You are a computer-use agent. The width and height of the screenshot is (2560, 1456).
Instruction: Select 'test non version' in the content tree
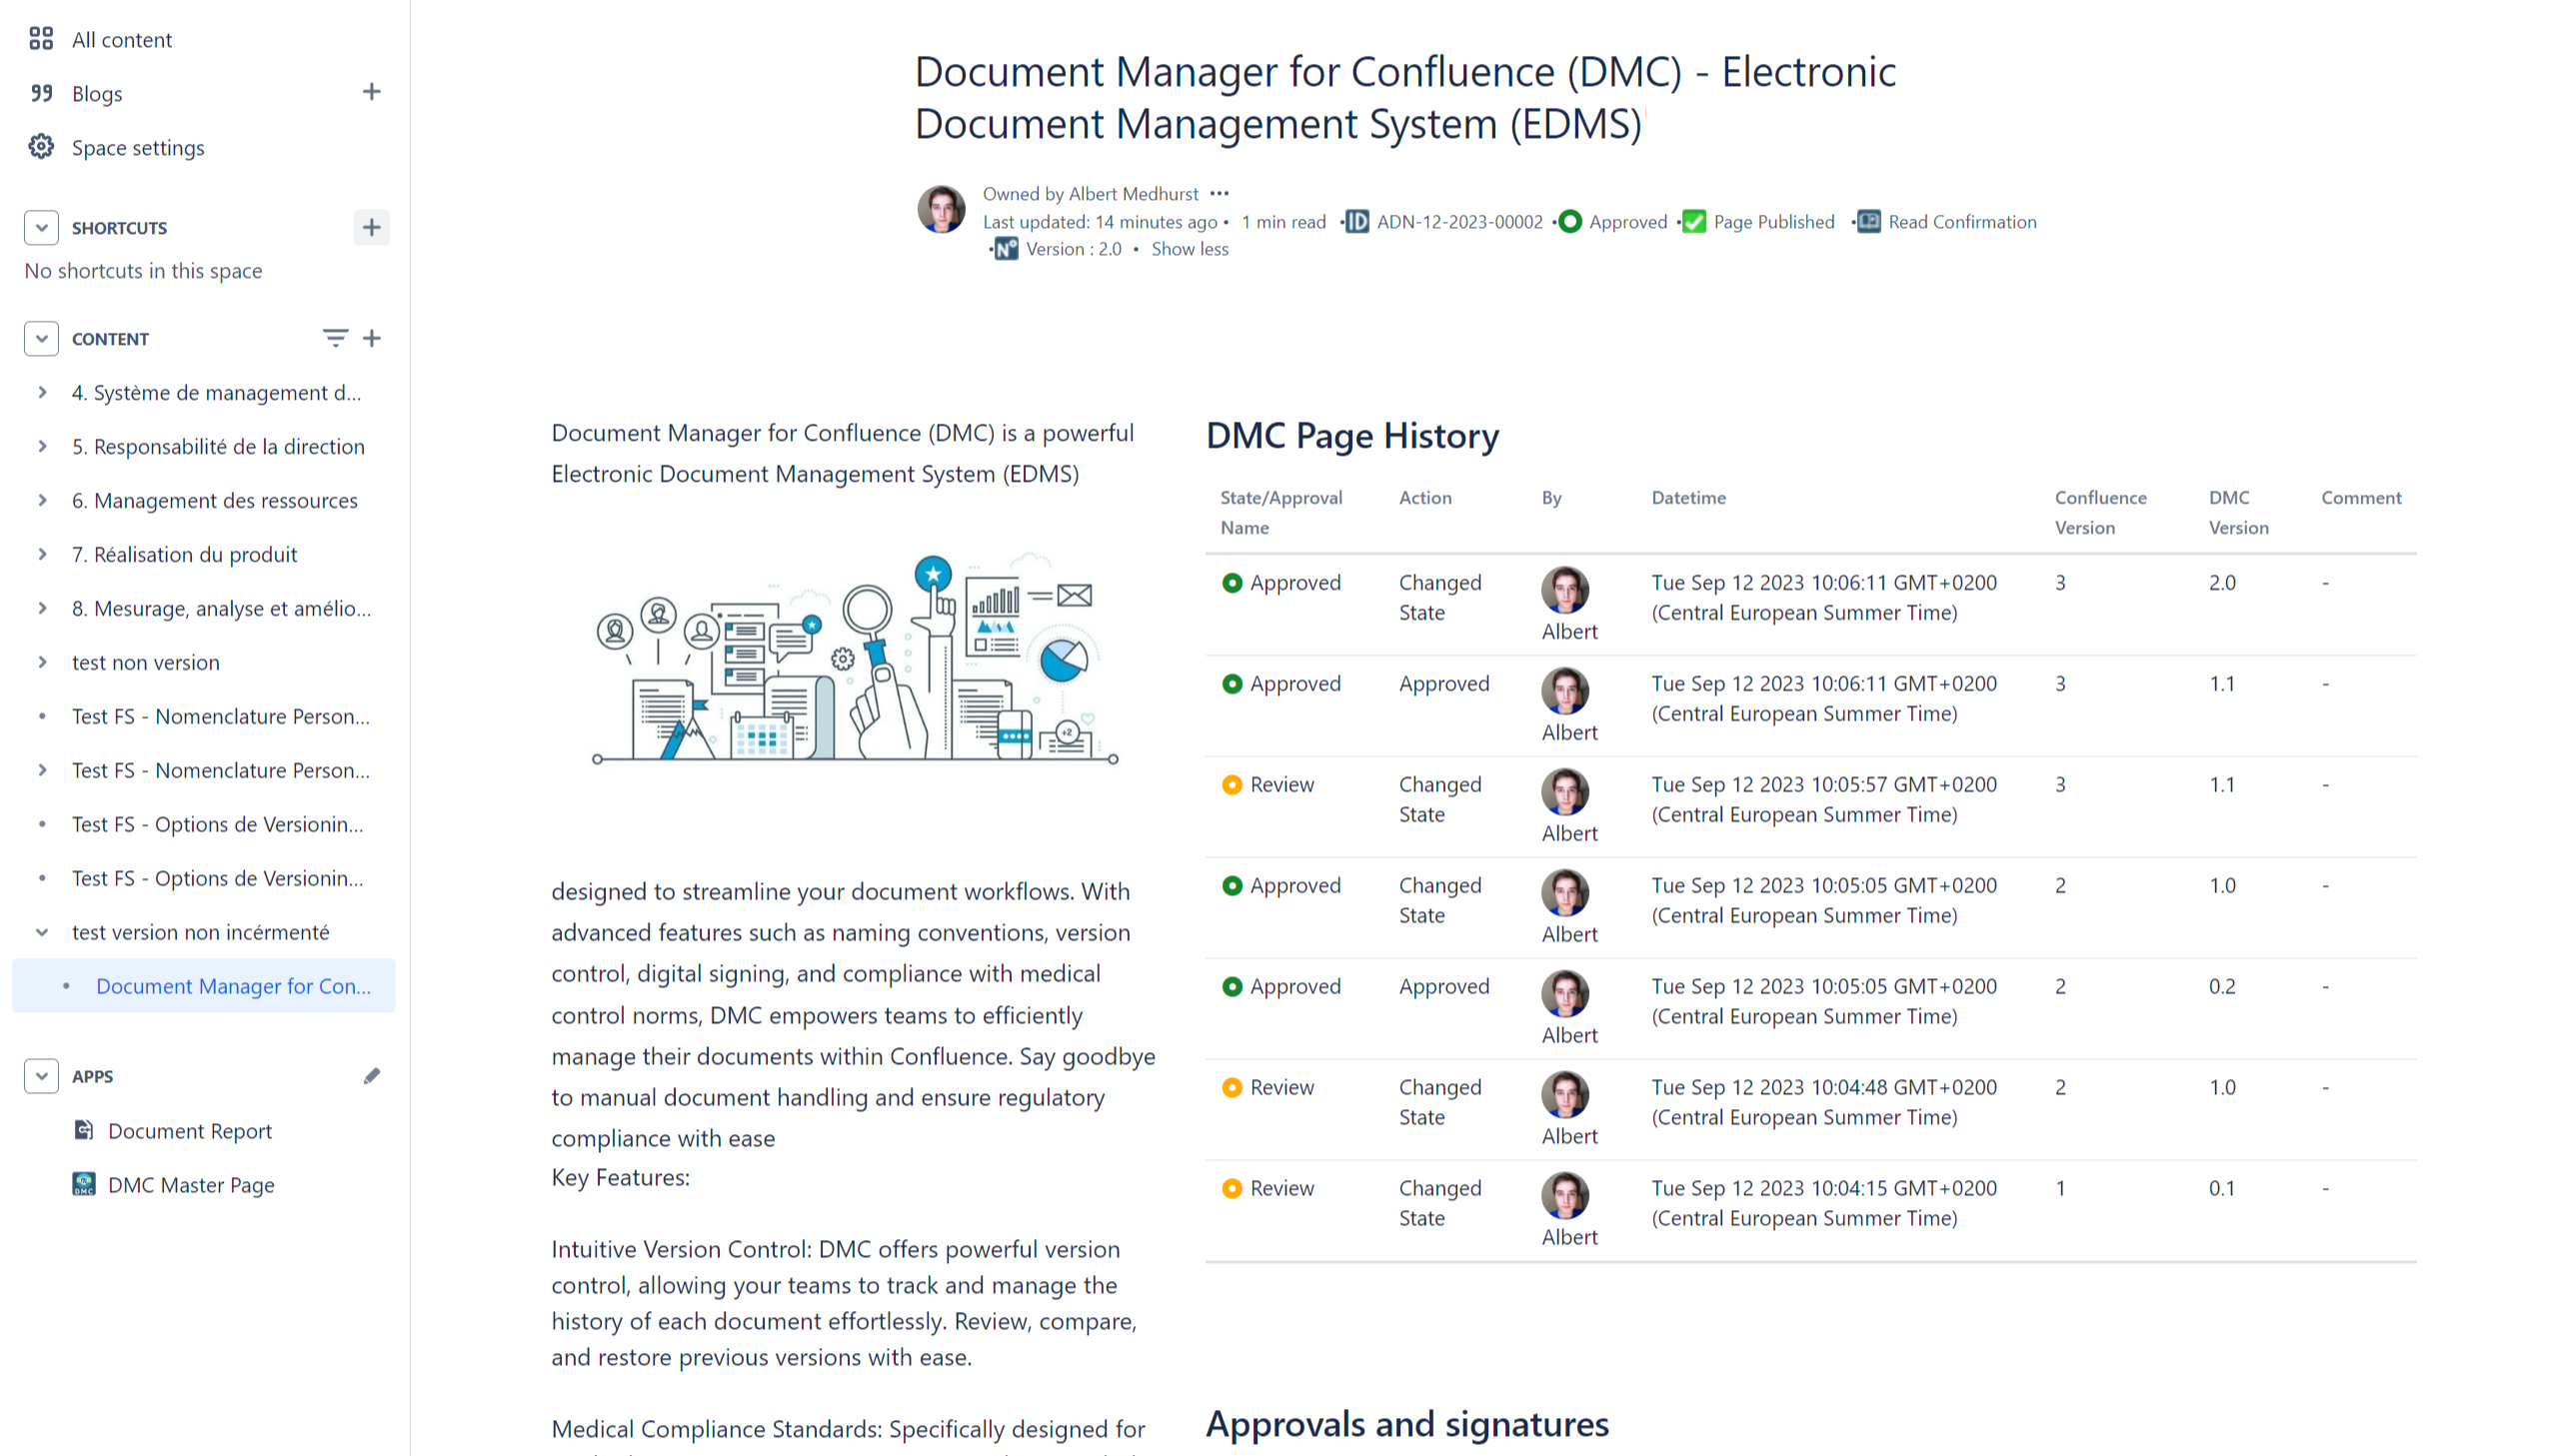(x=145, y=661)
